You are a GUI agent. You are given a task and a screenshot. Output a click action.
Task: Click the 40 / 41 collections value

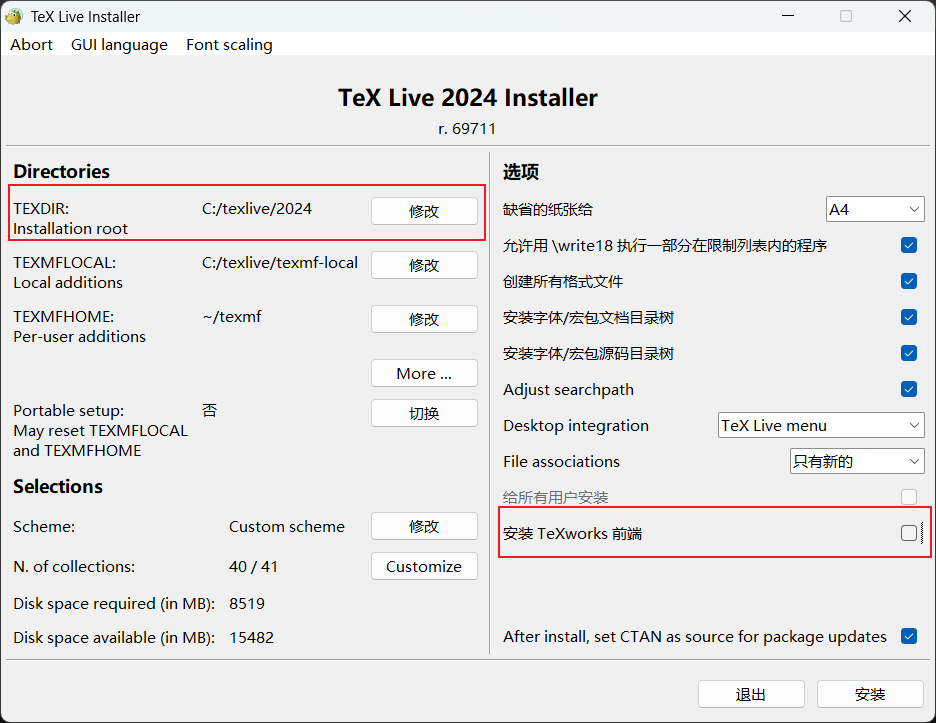[253, 567]
